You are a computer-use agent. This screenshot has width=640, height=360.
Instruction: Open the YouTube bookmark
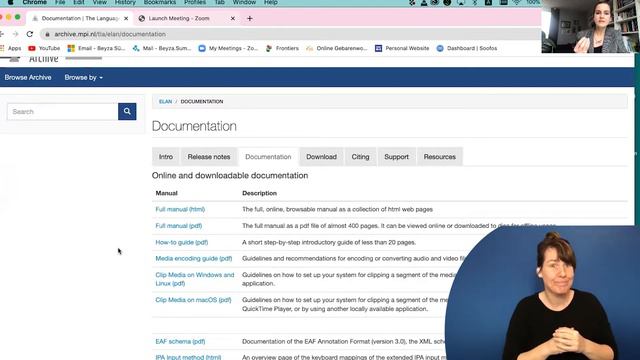pos(44,48)
